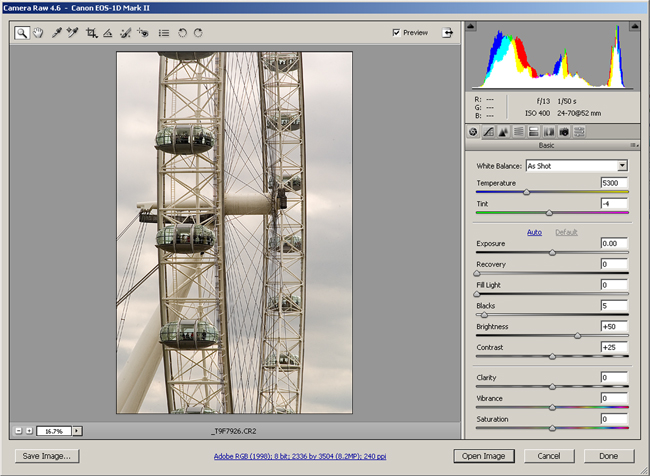Open the HSL / Grayscale tab
Screen dimensions: 650x476
click(x=519, y=132)
